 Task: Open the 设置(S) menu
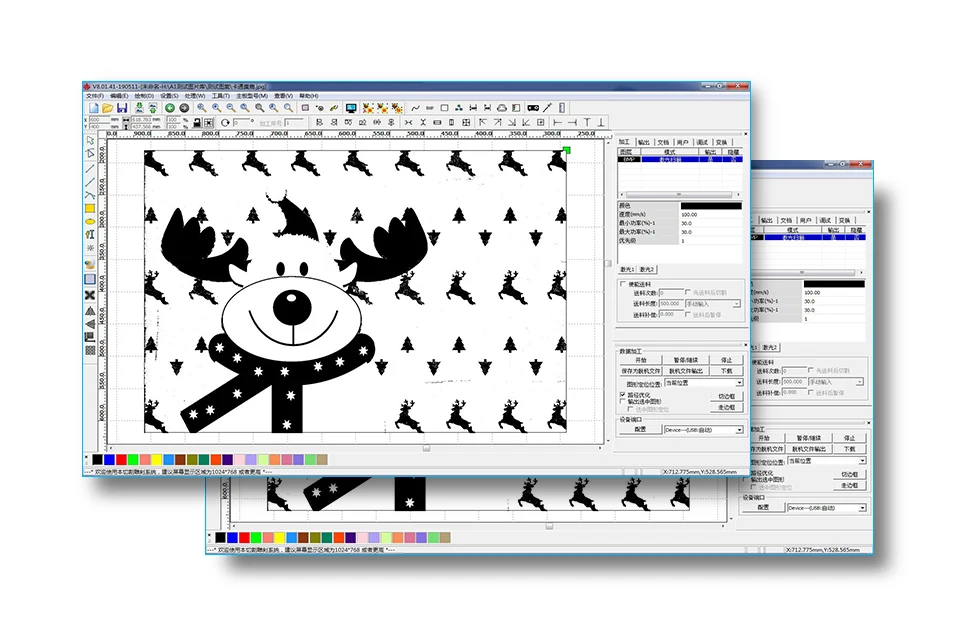pyautogui.click(x=169, y=96)
